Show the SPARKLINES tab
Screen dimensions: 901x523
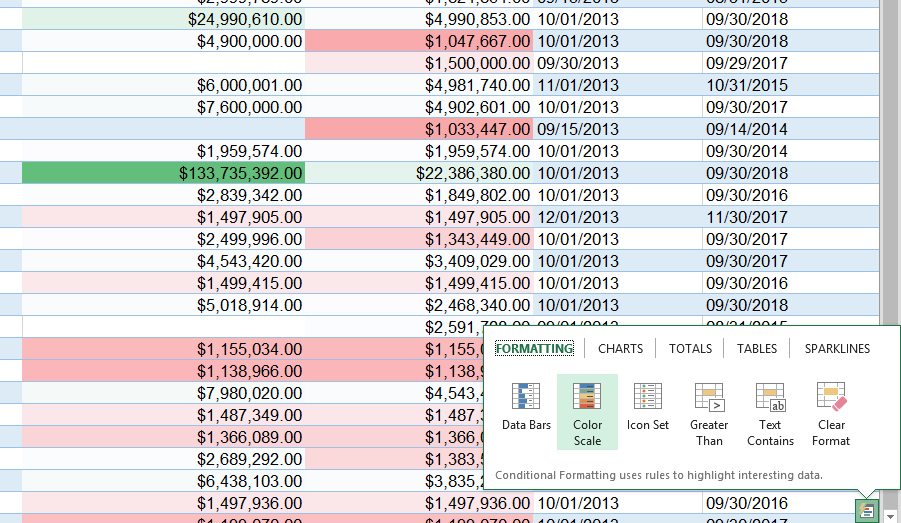(x=837, y=349)
